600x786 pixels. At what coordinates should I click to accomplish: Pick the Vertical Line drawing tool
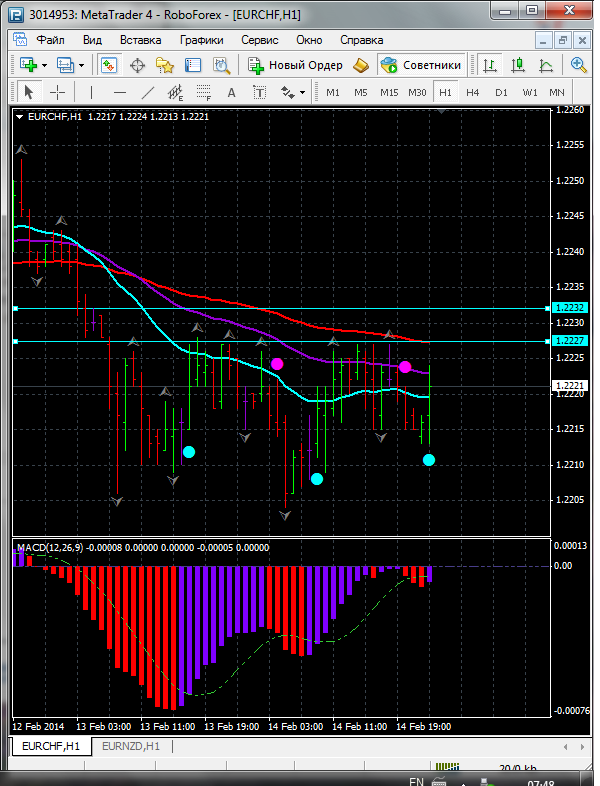[91, 92]
